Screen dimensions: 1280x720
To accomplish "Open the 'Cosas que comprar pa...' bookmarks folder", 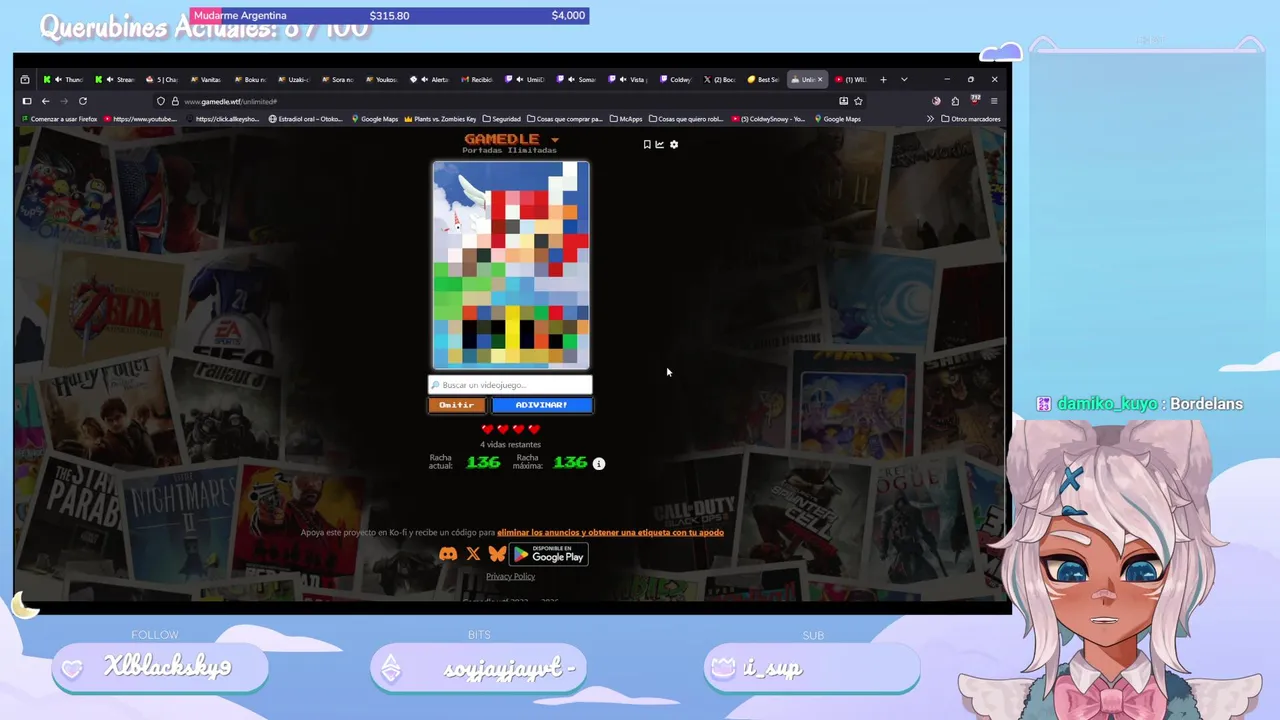I will pyautogui.click(x=565, y=119).
